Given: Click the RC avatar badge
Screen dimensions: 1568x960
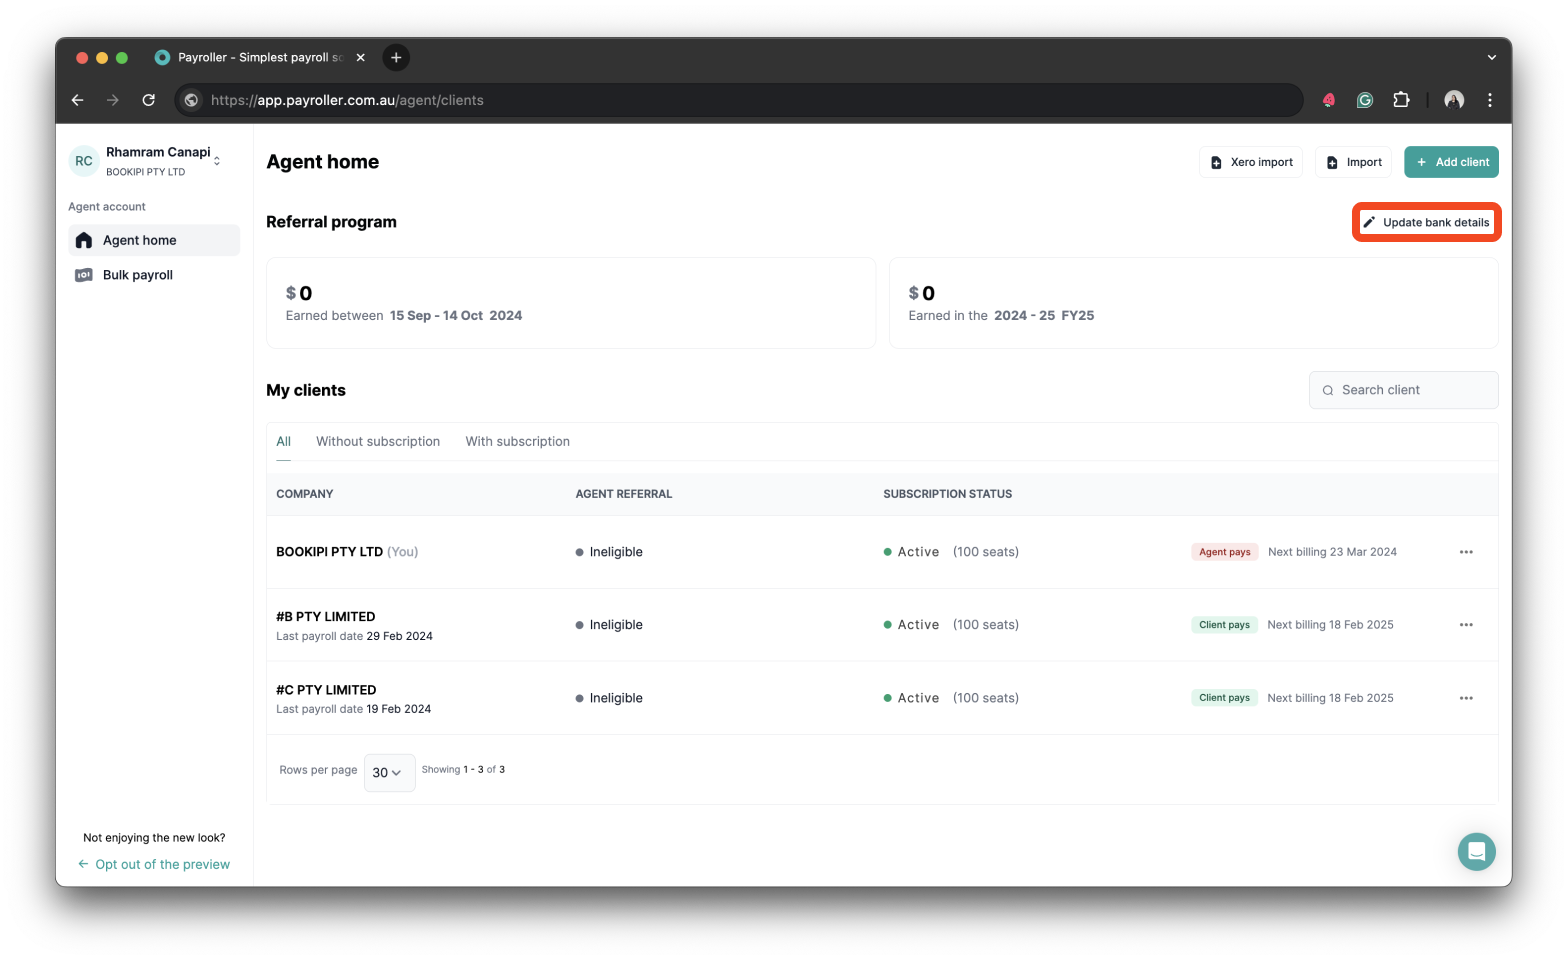Looking at the screenshot, I should click(x=84, y=161).
